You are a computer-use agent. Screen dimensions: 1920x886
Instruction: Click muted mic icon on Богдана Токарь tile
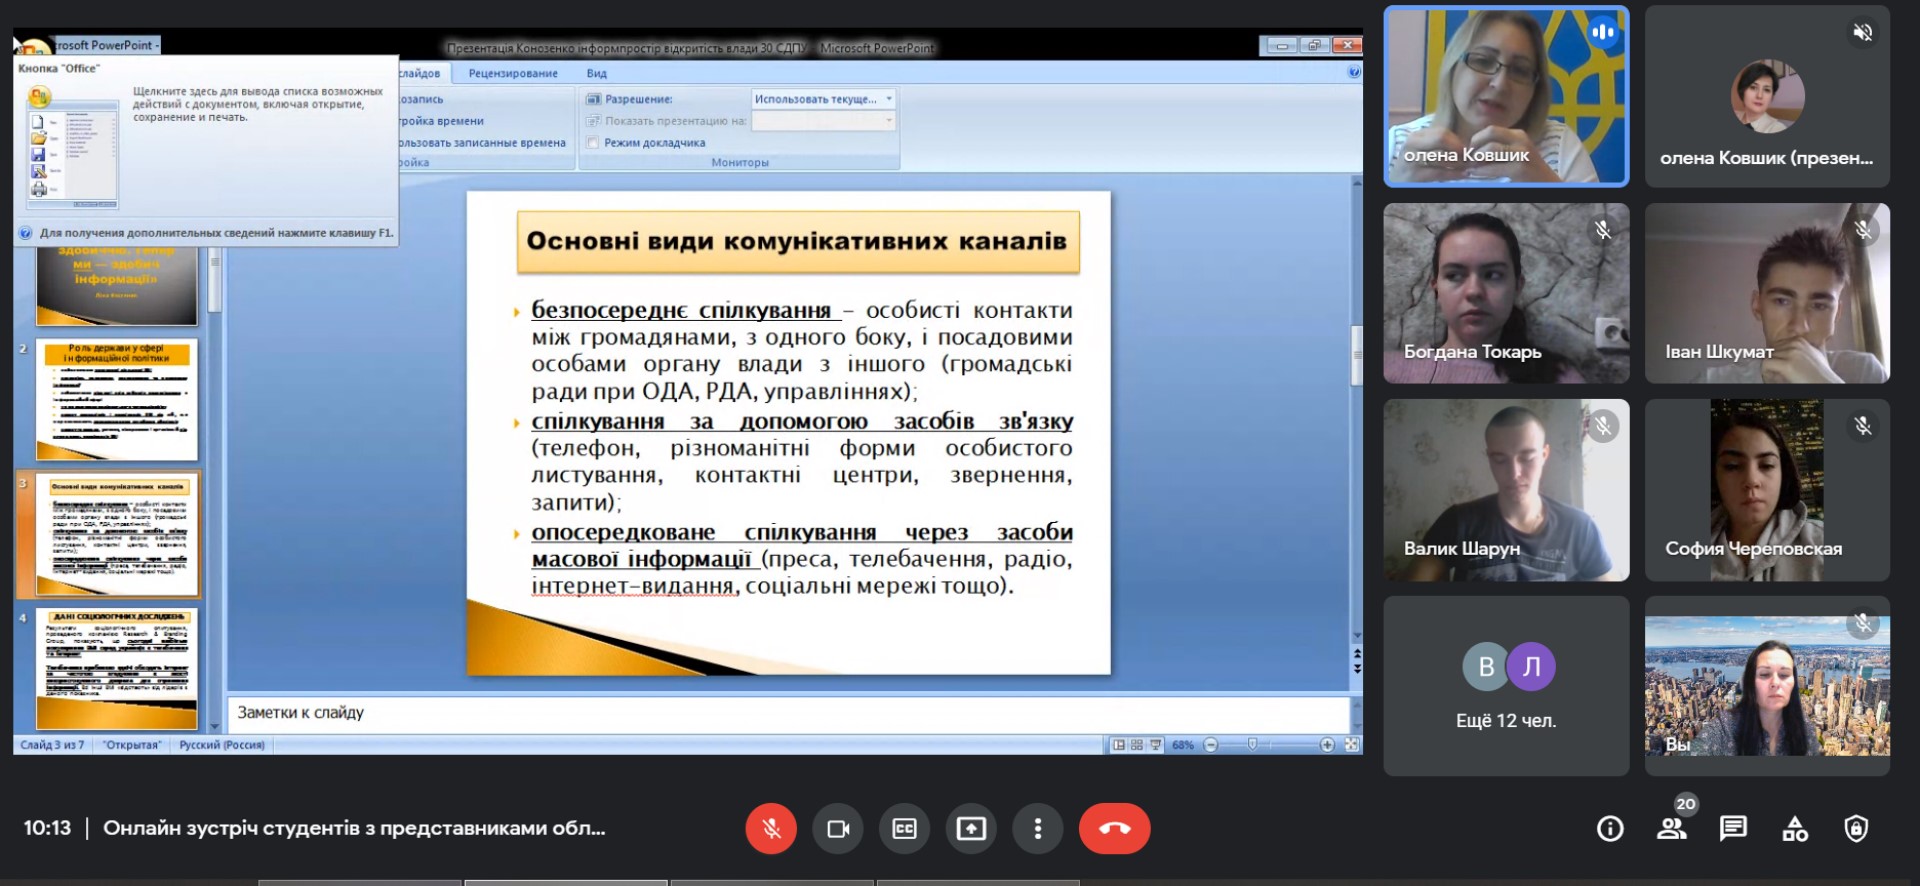pos(1603,230)
